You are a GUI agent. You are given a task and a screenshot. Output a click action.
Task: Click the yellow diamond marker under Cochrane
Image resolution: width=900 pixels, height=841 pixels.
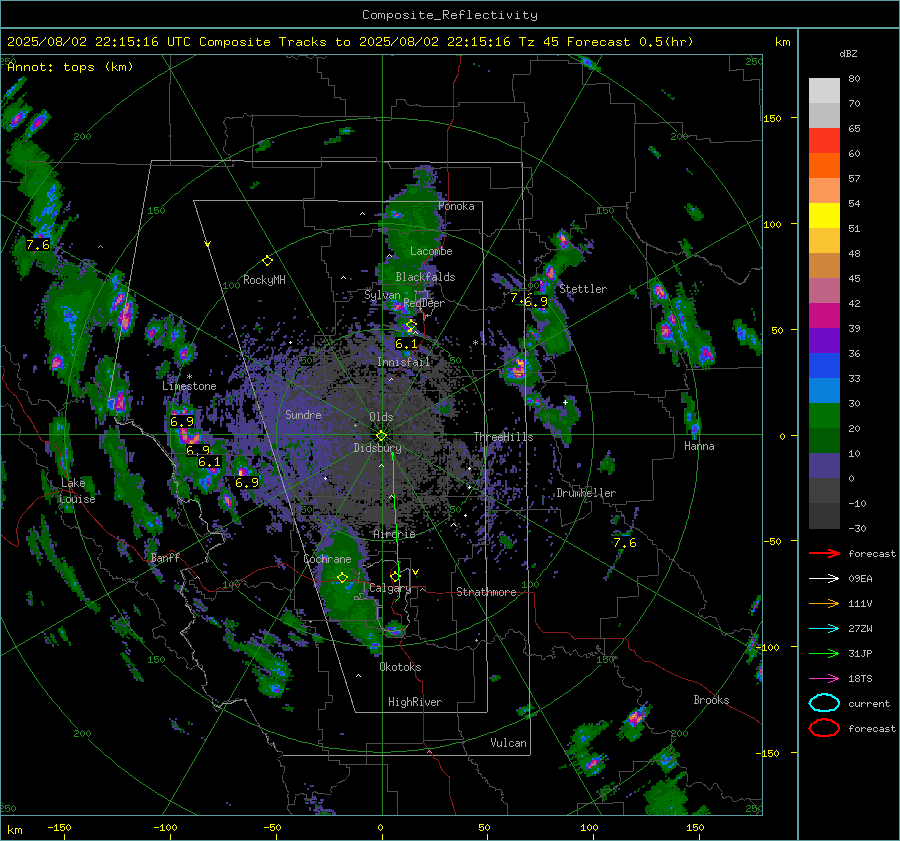coord(342,578)
